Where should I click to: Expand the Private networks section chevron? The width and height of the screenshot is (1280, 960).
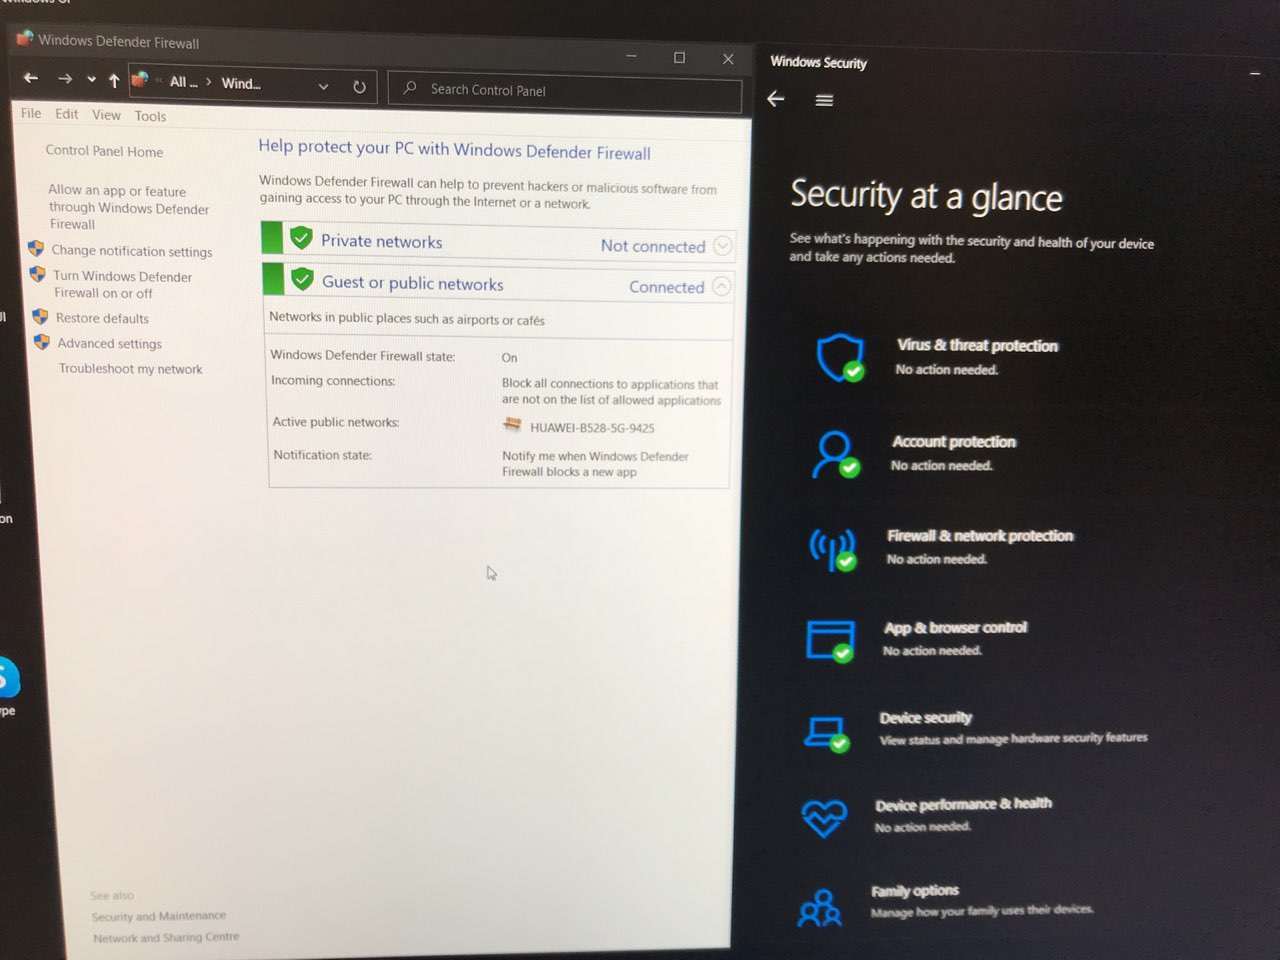point(723,245)
